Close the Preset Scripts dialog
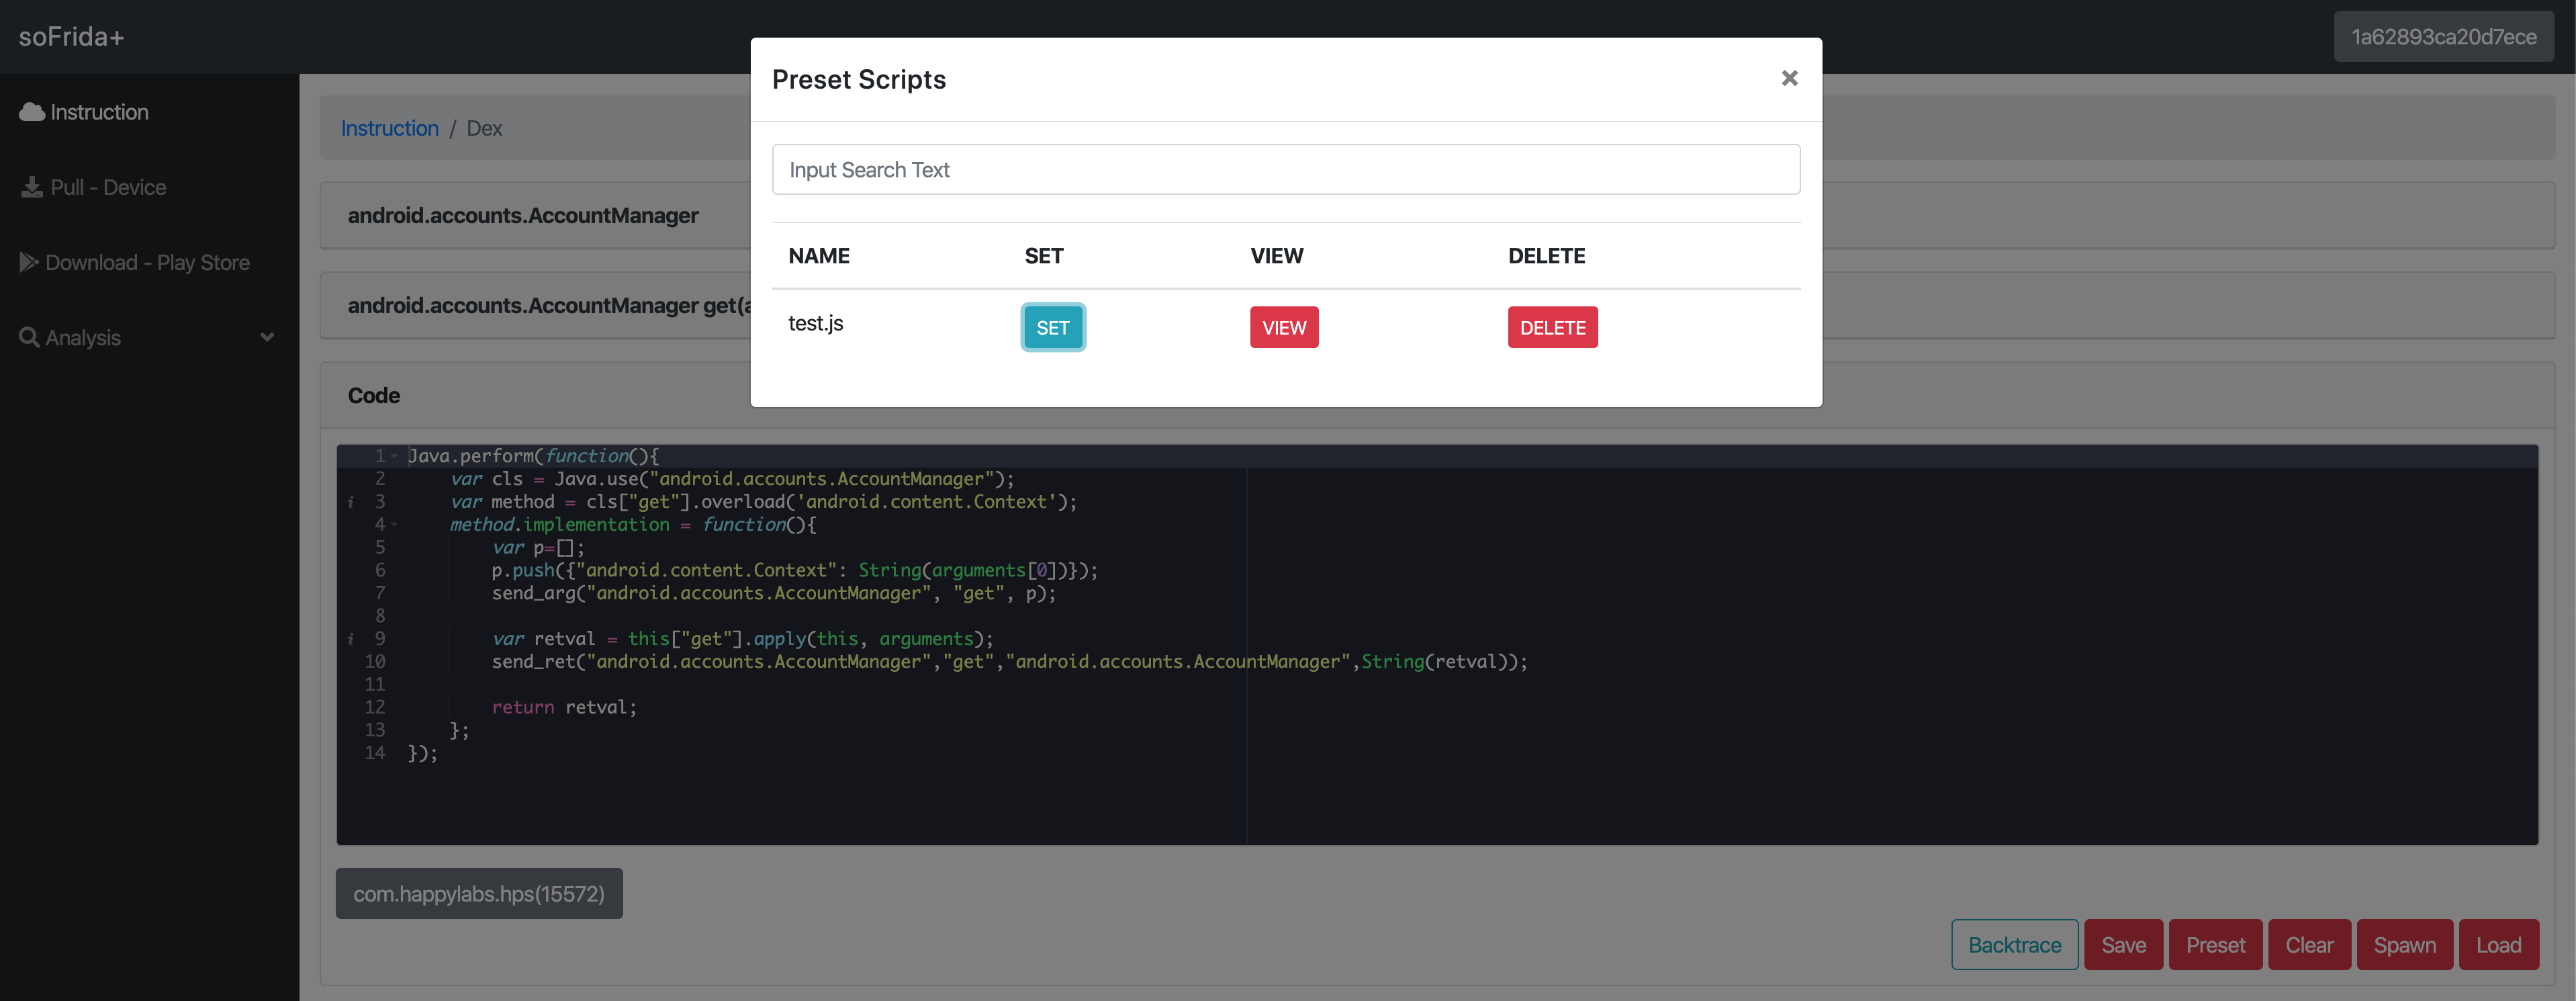The height and width of the screenshot is (1001, 2576). 1789,78
